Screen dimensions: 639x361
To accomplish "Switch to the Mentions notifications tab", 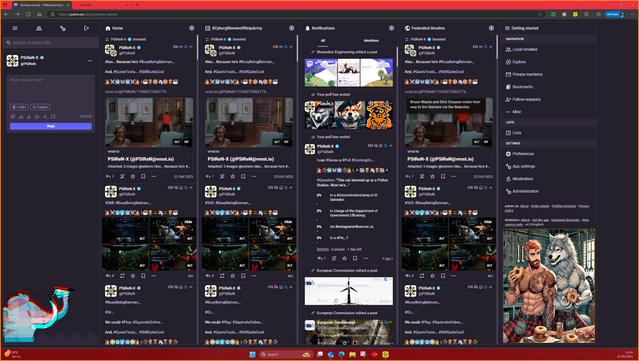I will point(371,40).
